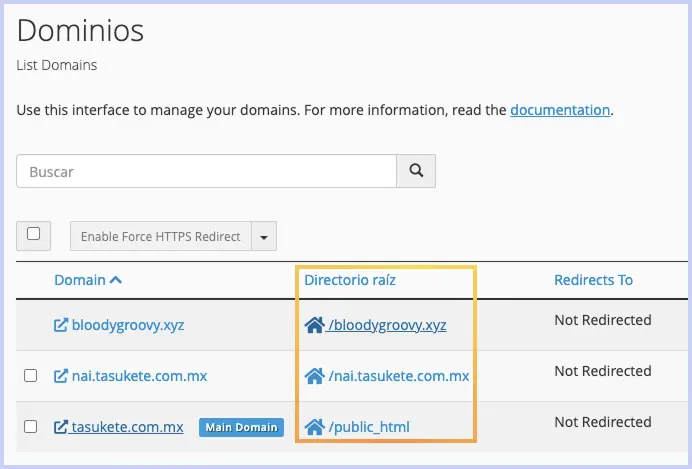The width and height of the screenshot is (692, 469).
Task: Click home icon next to /nai.tasukete.com.mx
Action: (x=314, y=376)
